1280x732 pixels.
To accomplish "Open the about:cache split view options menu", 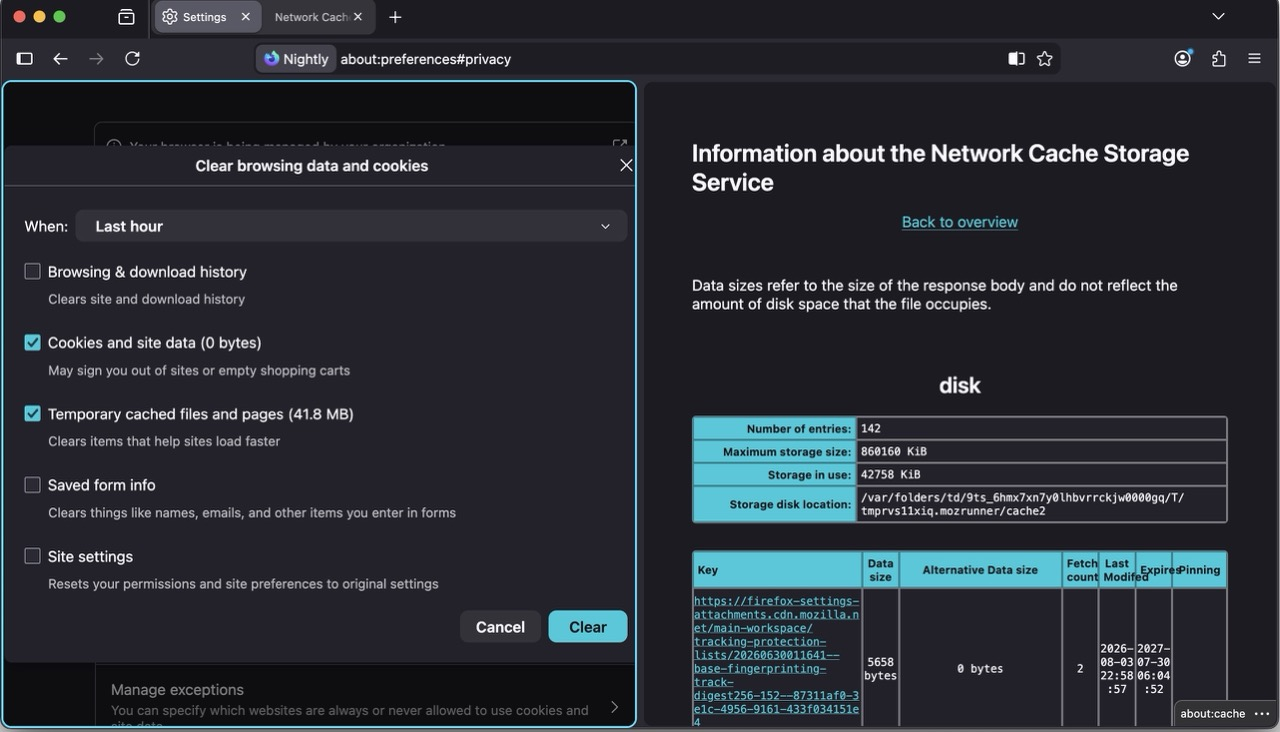I will click(x=1262, y=713).
